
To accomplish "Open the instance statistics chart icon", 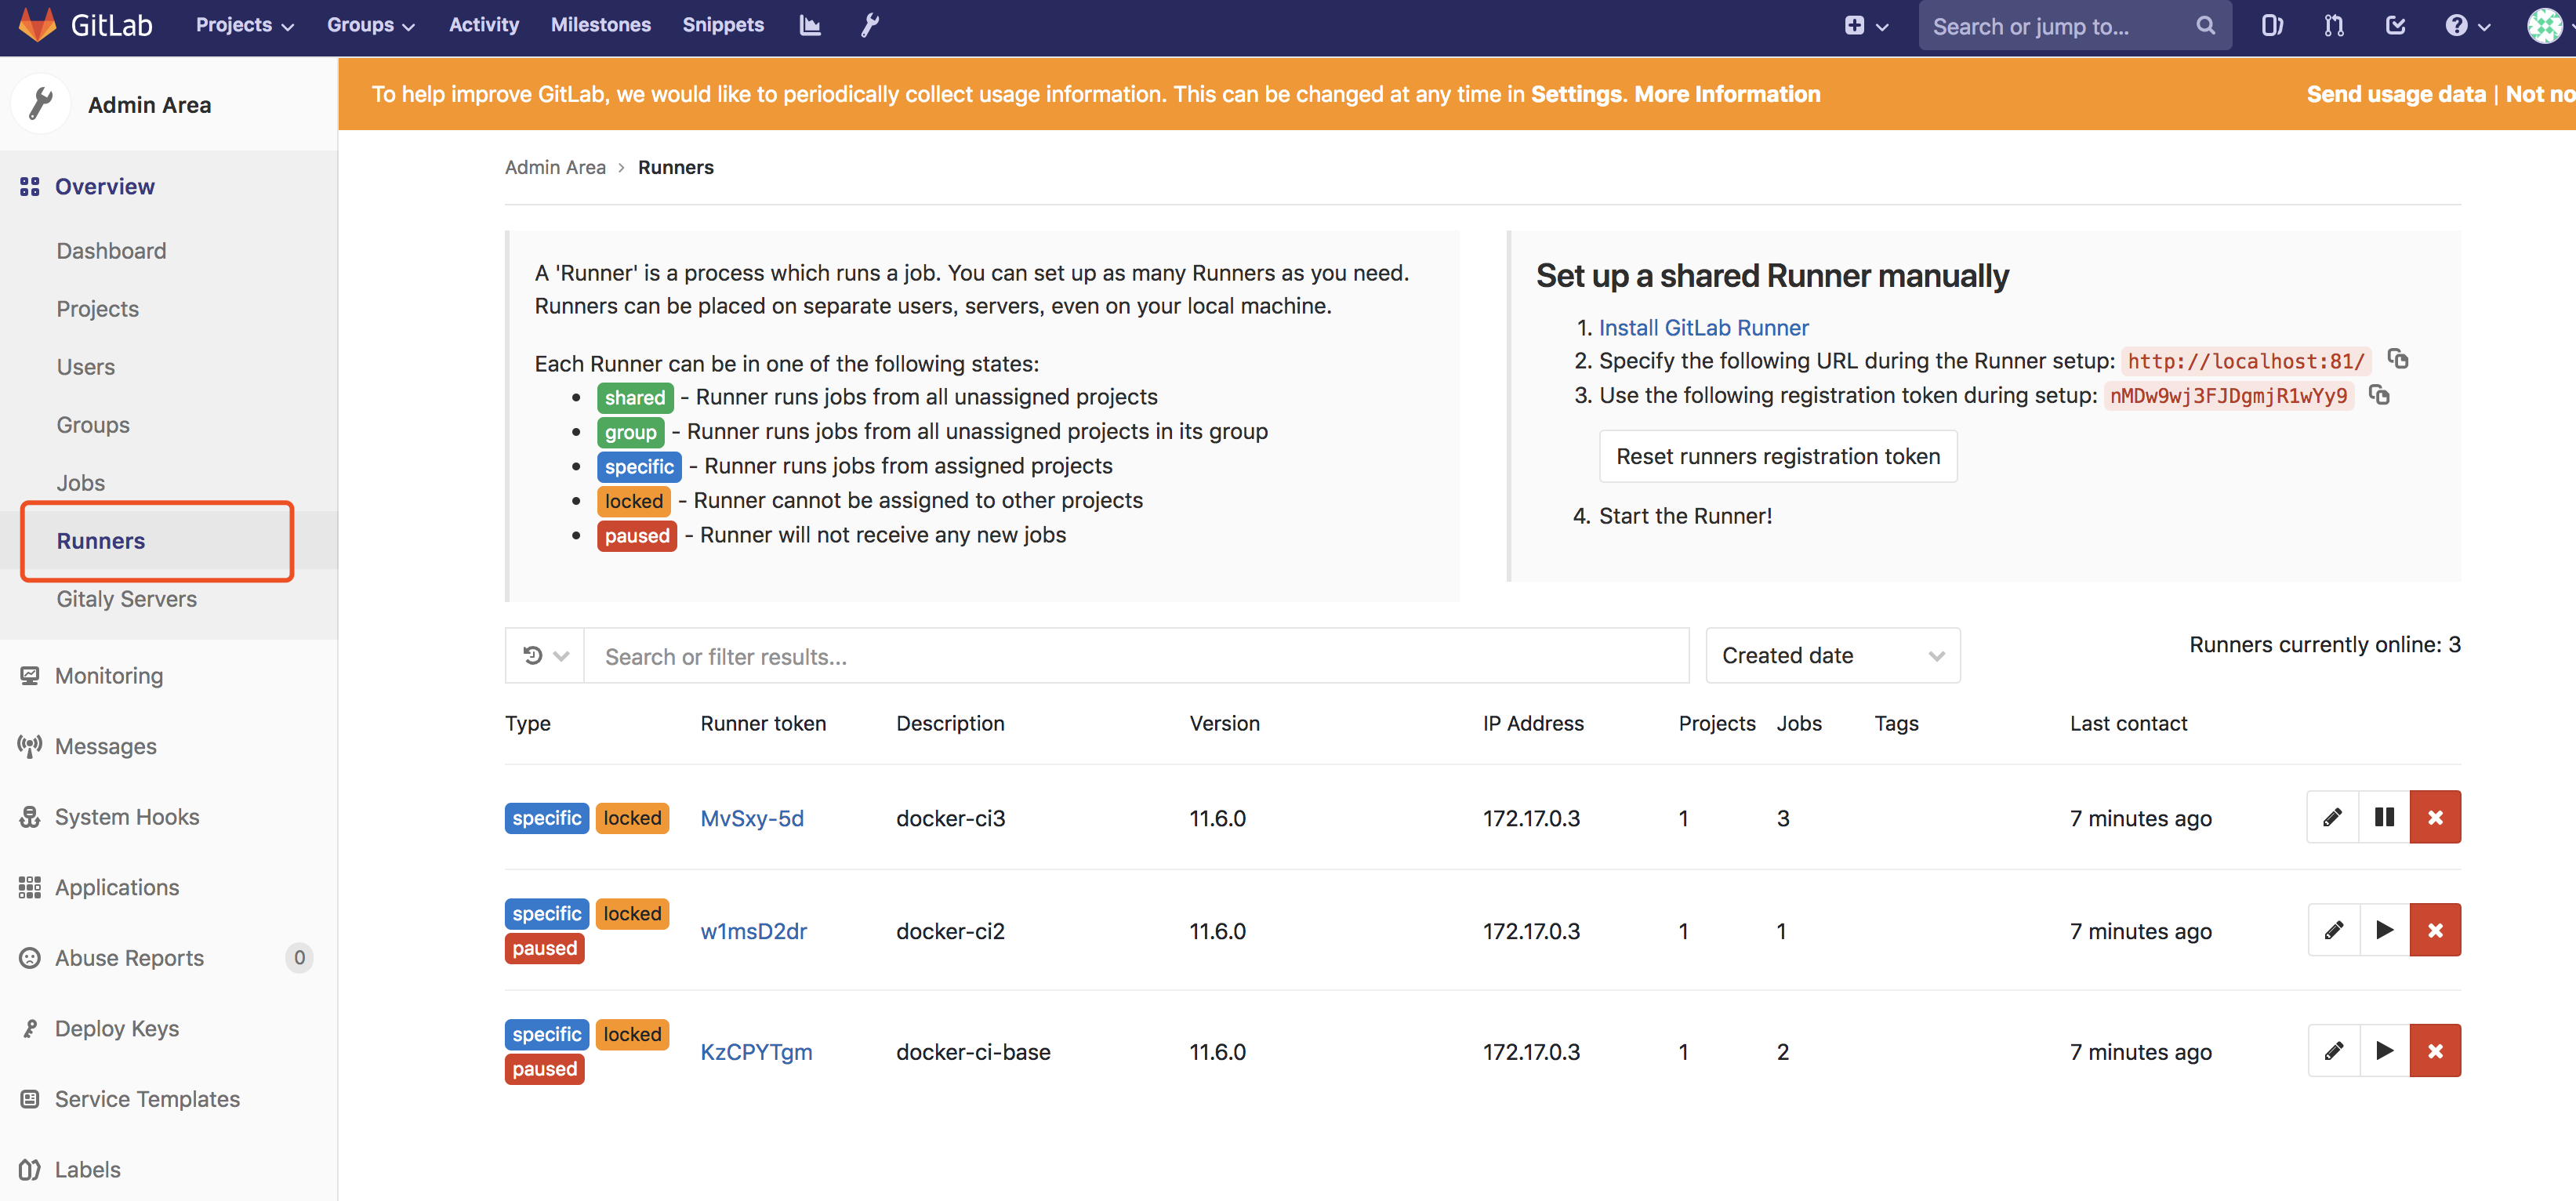I will pyautogui.click(x=810, y=25).
